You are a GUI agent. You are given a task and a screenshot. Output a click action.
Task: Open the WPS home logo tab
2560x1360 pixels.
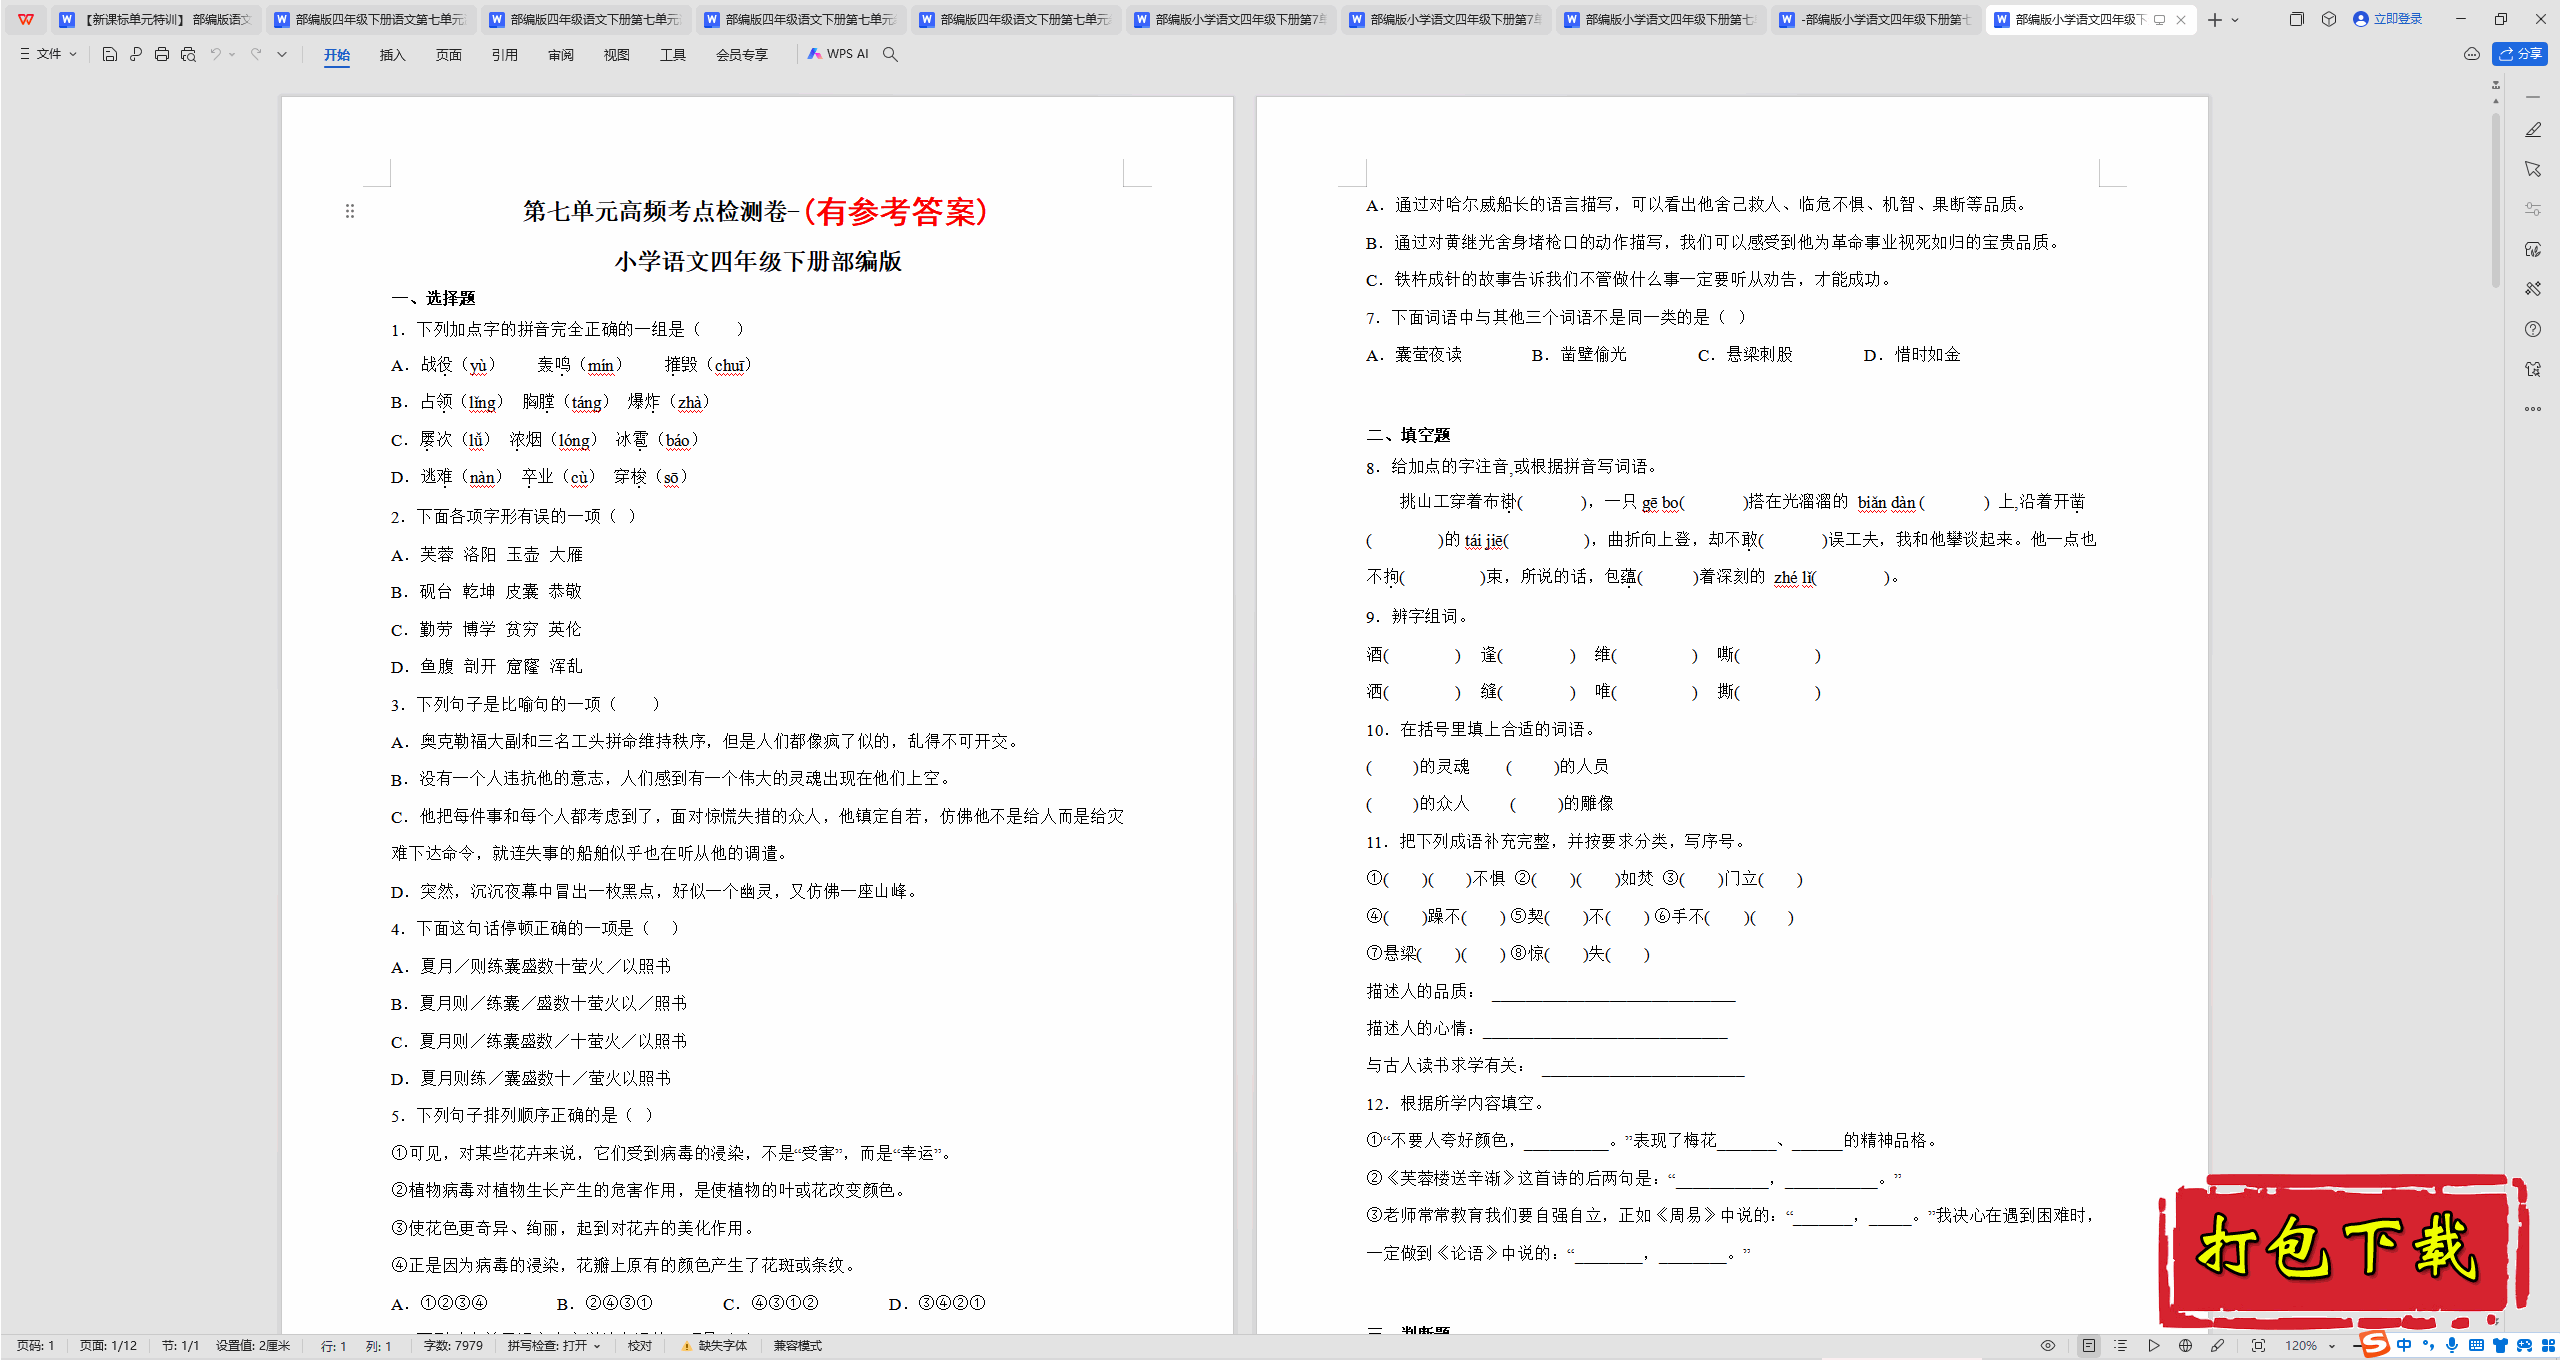tap(26, 19)
